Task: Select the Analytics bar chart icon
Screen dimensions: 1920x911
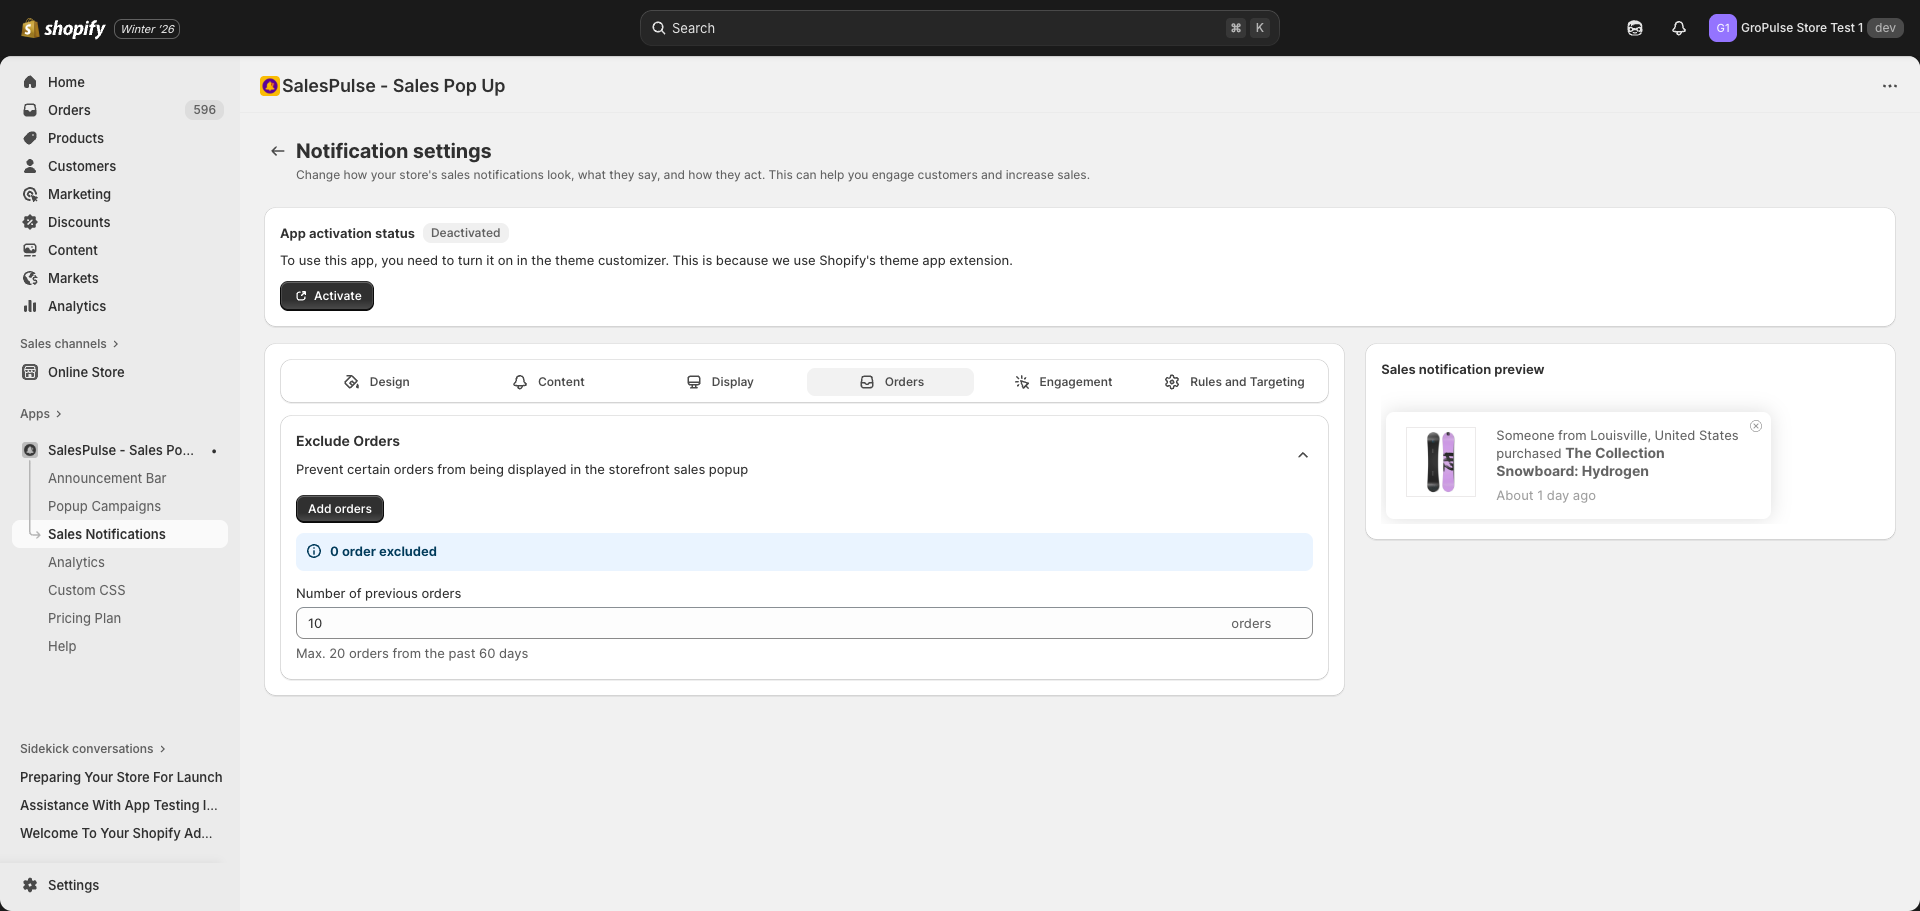Action: coord(30,306)
